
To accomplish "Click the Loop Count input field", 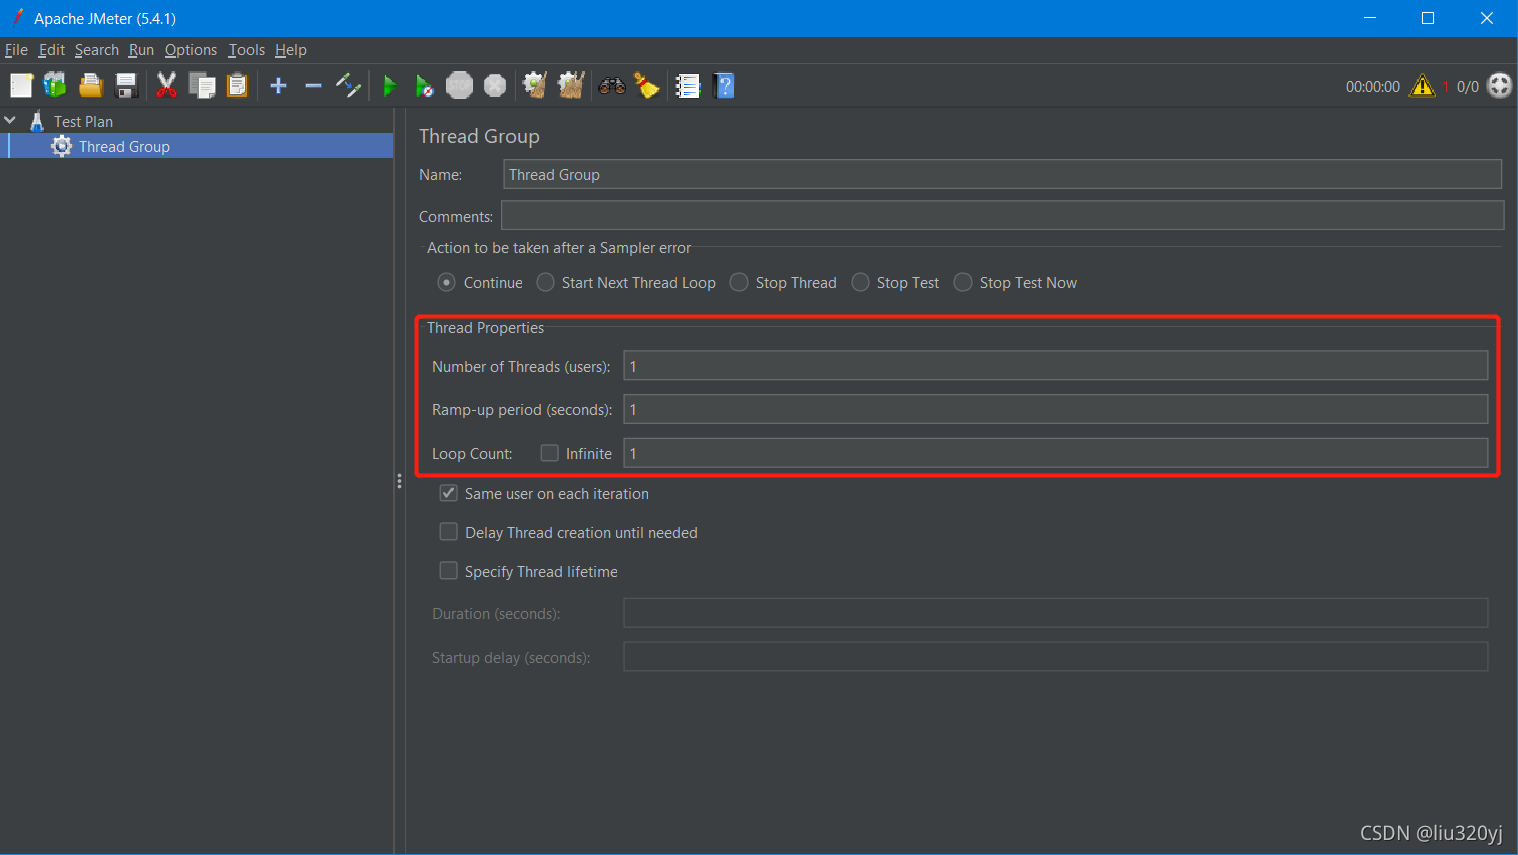I will click(1056, 453).
